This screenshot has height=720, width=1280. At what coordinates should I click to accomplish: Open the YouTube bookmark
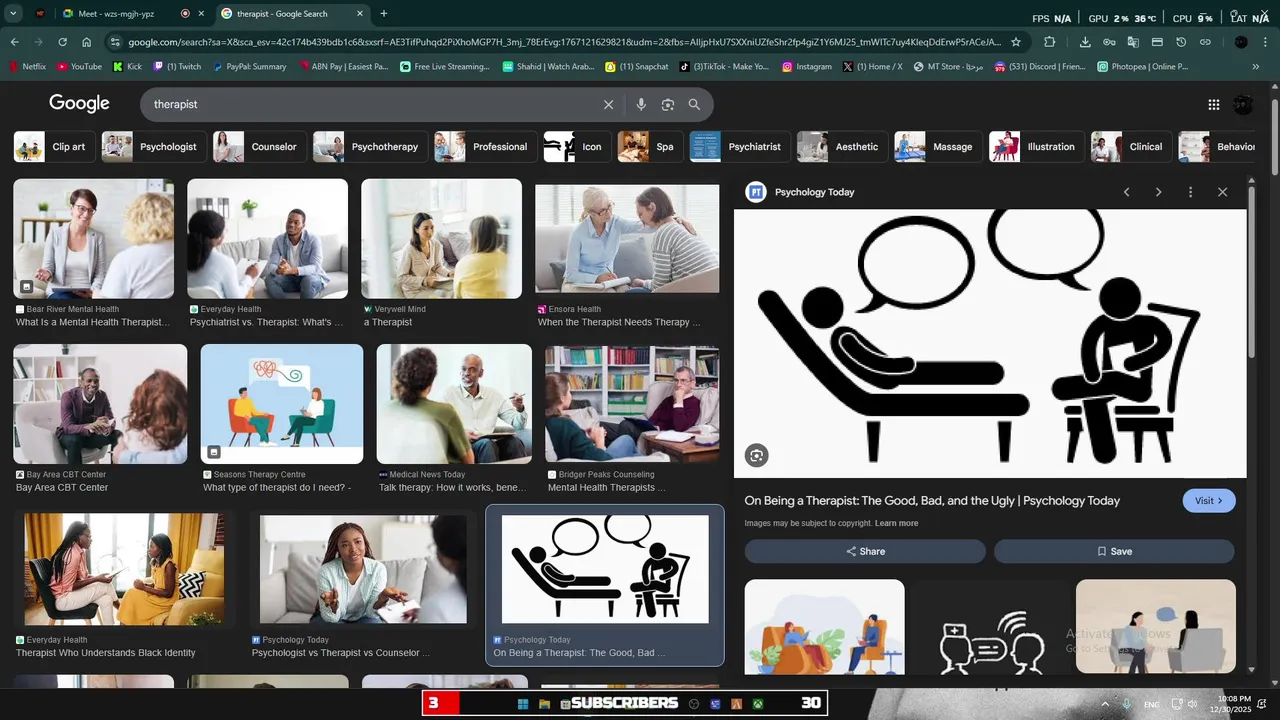point(79,67)
